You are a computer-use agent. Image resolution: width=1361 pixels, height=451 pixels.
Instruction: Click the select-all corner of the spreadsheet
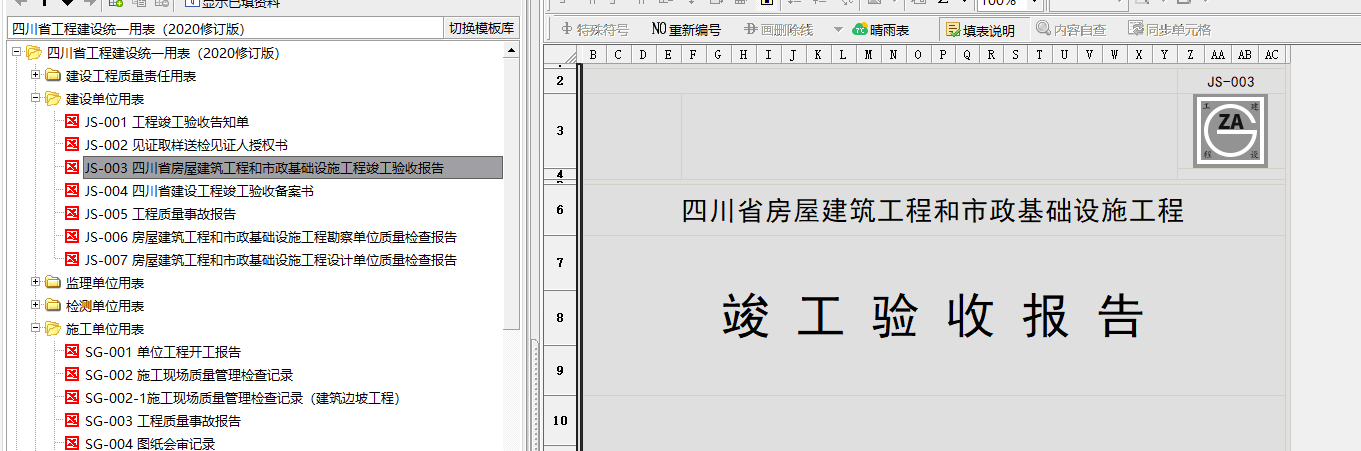[x=560, y=55]
